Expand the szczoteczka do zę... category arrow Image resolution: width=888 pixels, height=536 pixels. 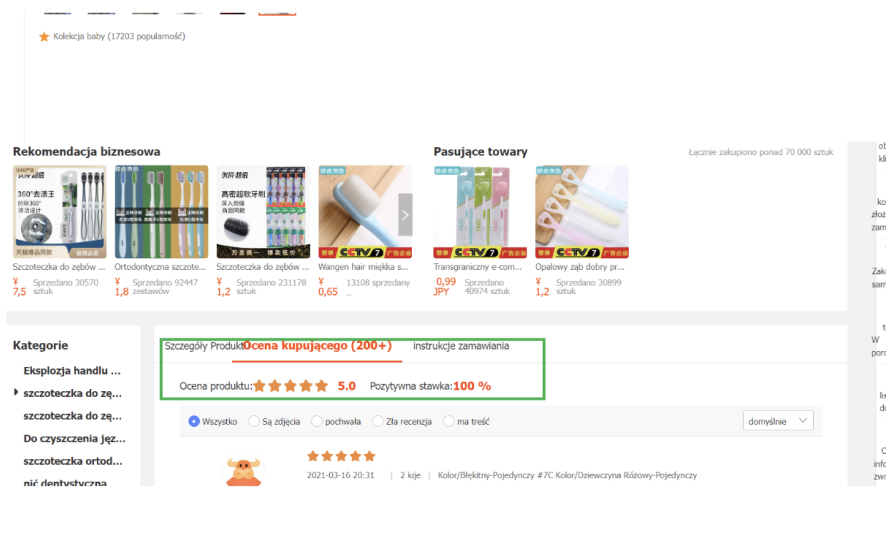tap(16, 392)
